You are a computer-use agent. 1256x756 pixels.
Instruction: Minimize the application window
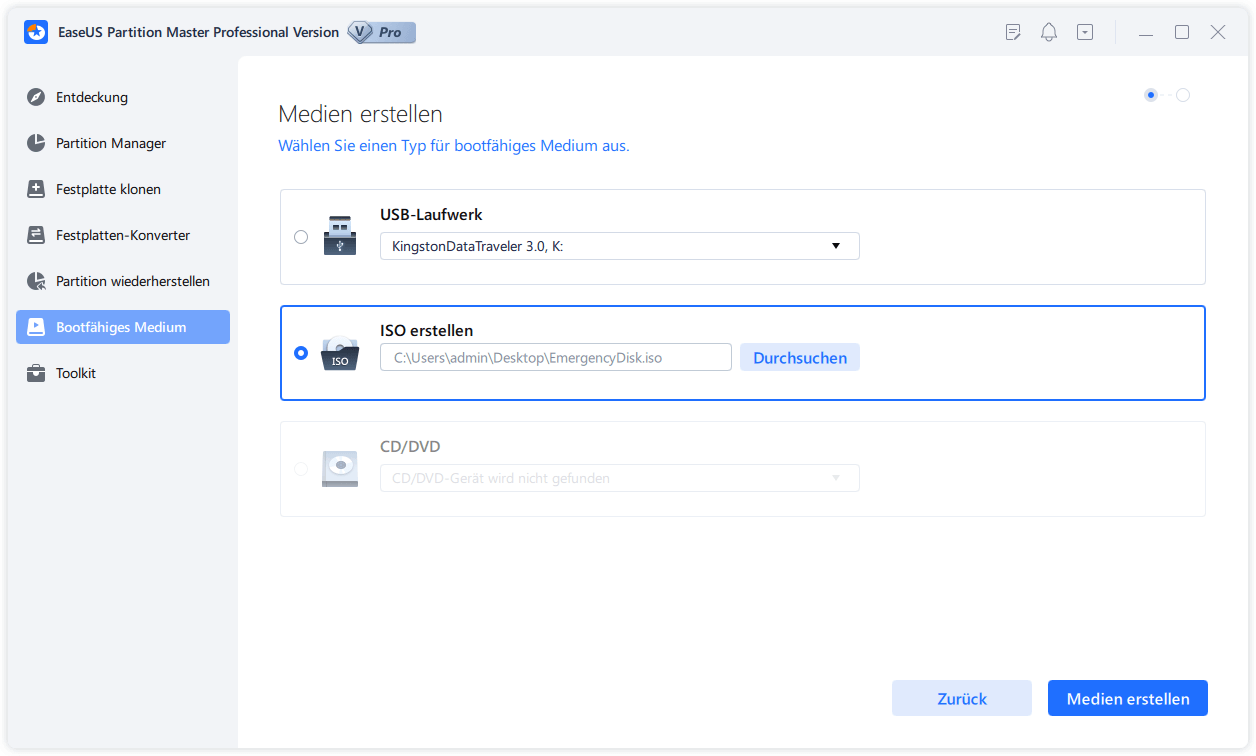(1146, 33)
